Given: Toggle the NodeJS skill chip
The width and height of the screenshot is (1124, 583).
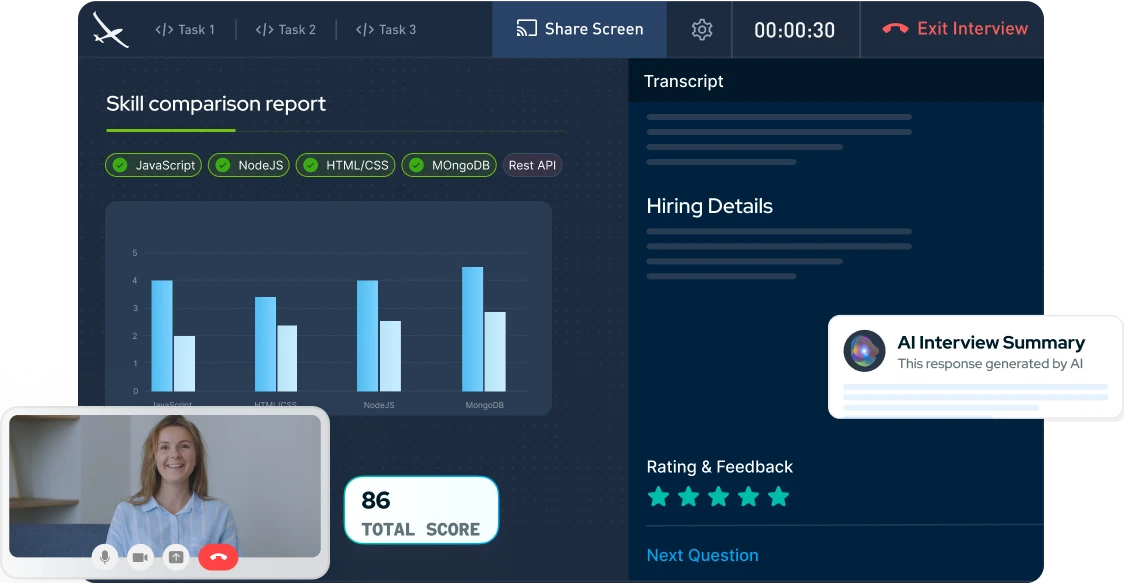Looking at the screenshot, I should pos(249,165).
